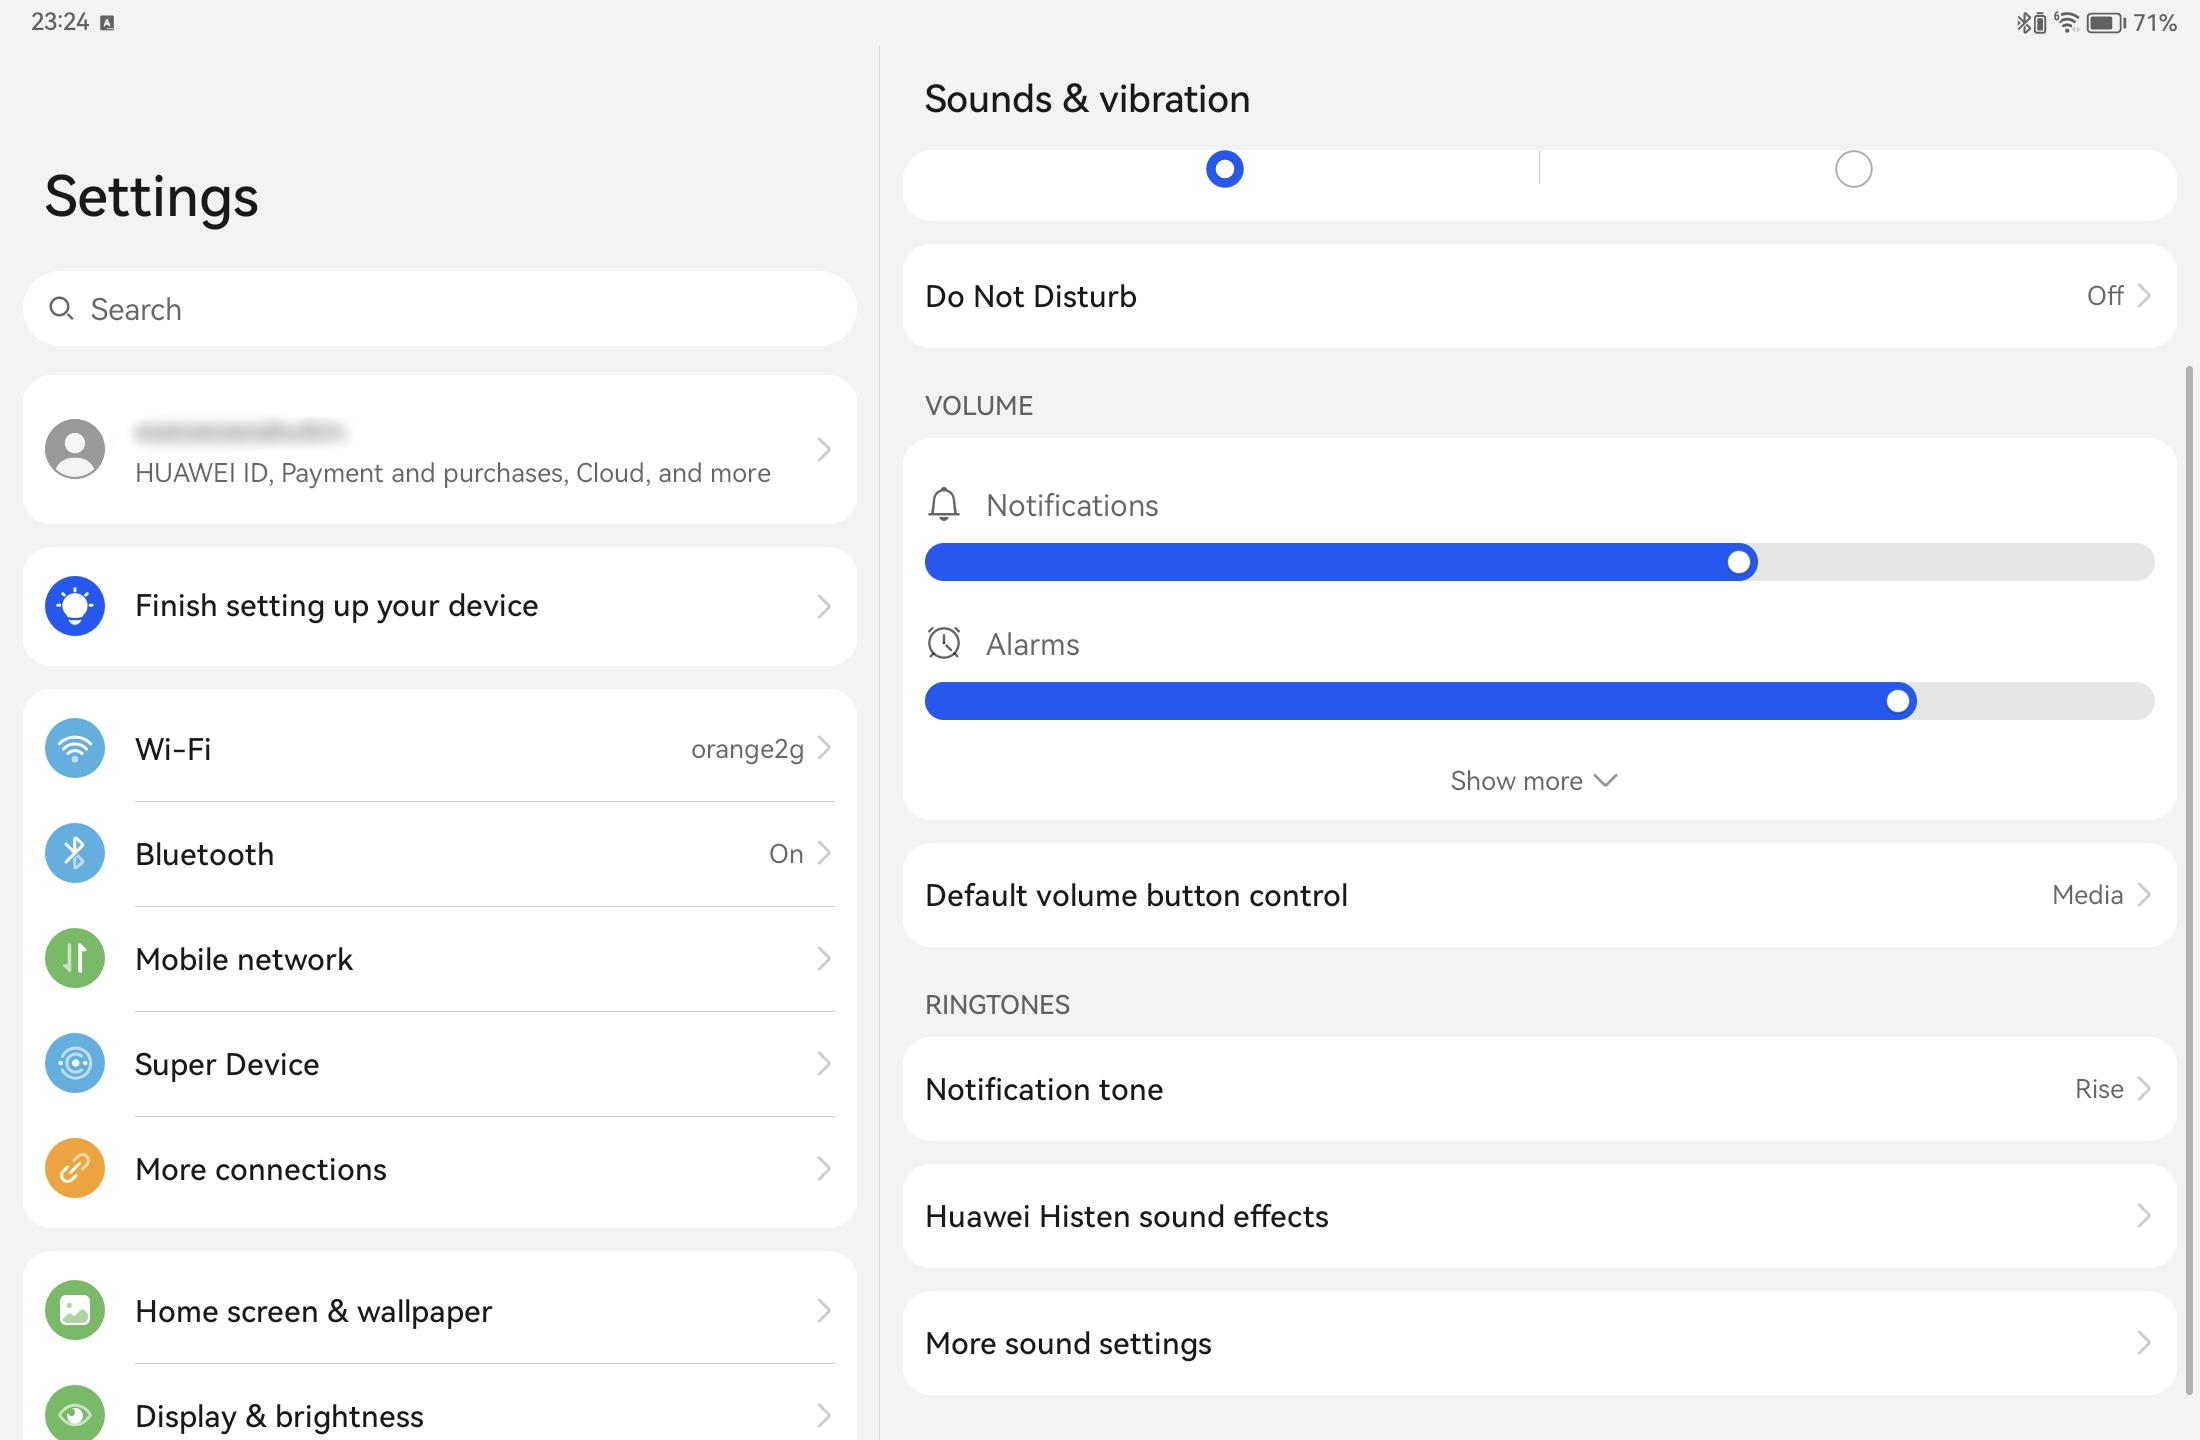Open Finish setting up your device
Screen dimensions: 2200x1440
tap(440, 606)
